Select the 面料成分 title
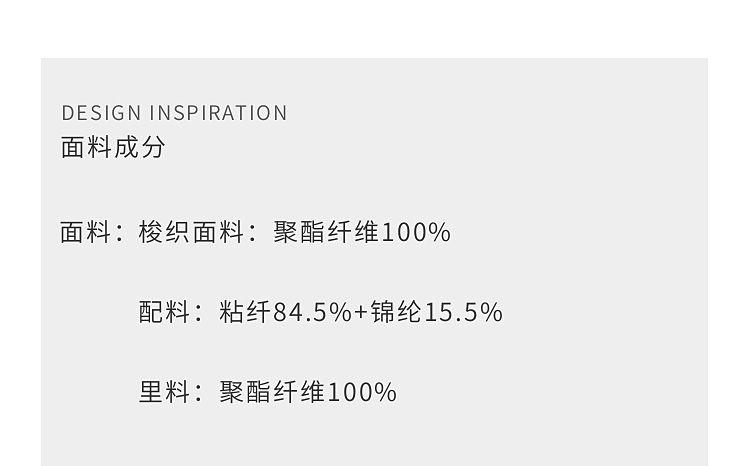The width and height of the screenshot is (750, 466). 113,147
